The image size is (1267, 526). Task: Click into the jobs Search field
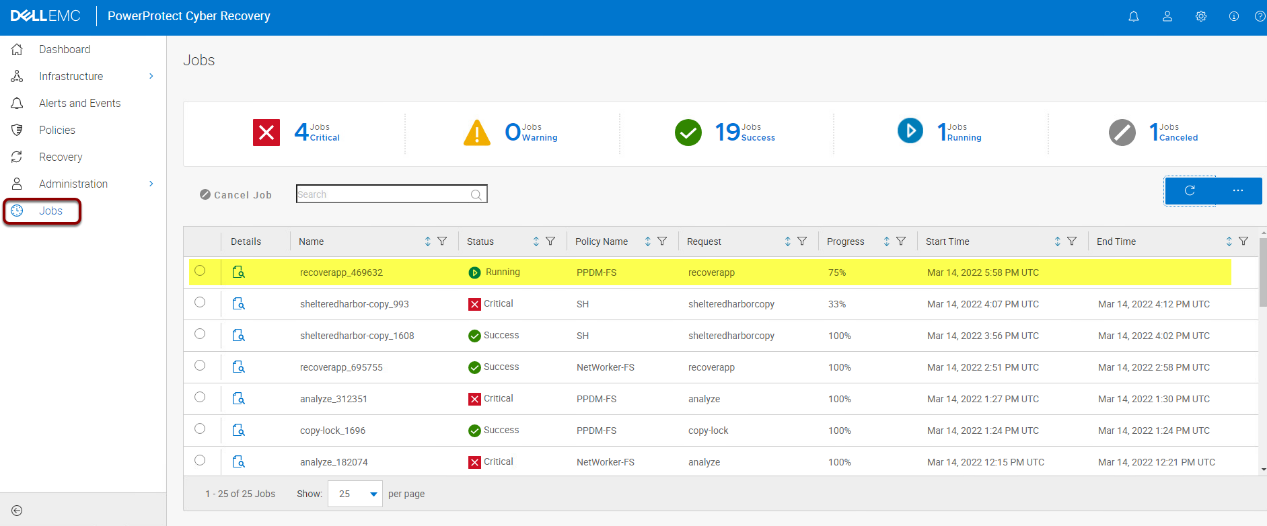382,194
